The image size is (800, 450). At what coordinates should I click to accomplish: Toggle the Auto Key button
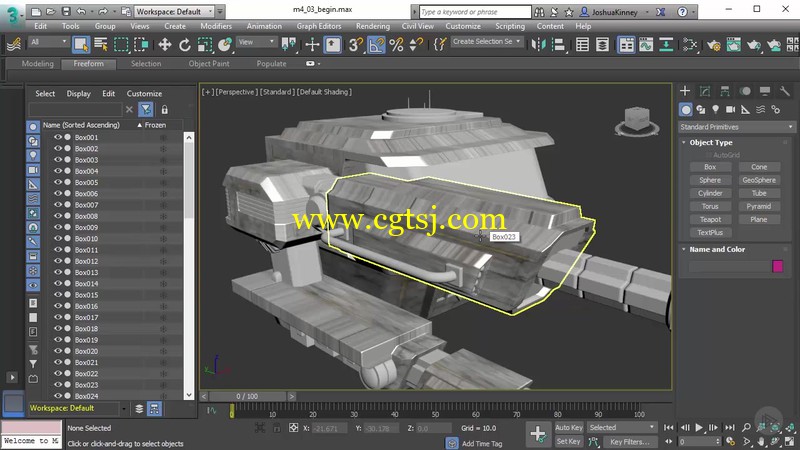click(568, 428)
